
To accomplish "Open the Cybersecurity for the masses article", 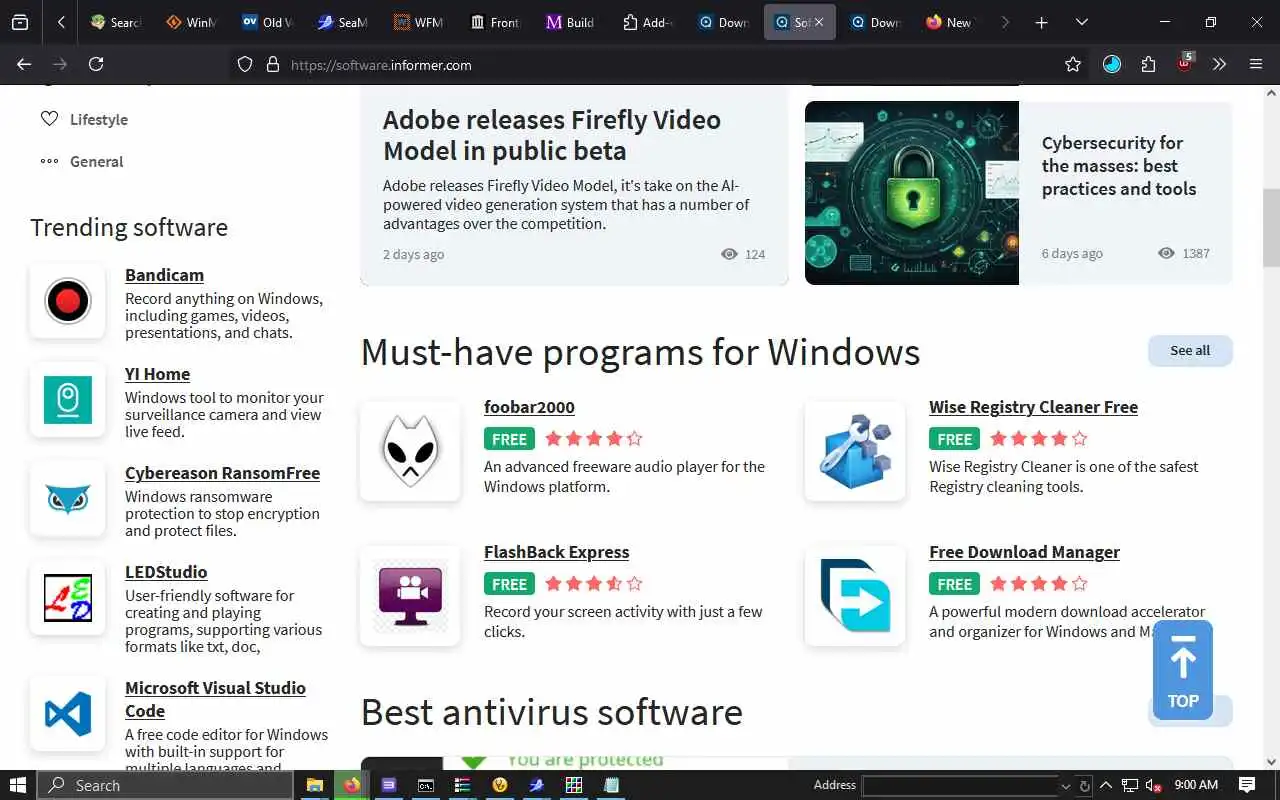I will pos(1119,166).
